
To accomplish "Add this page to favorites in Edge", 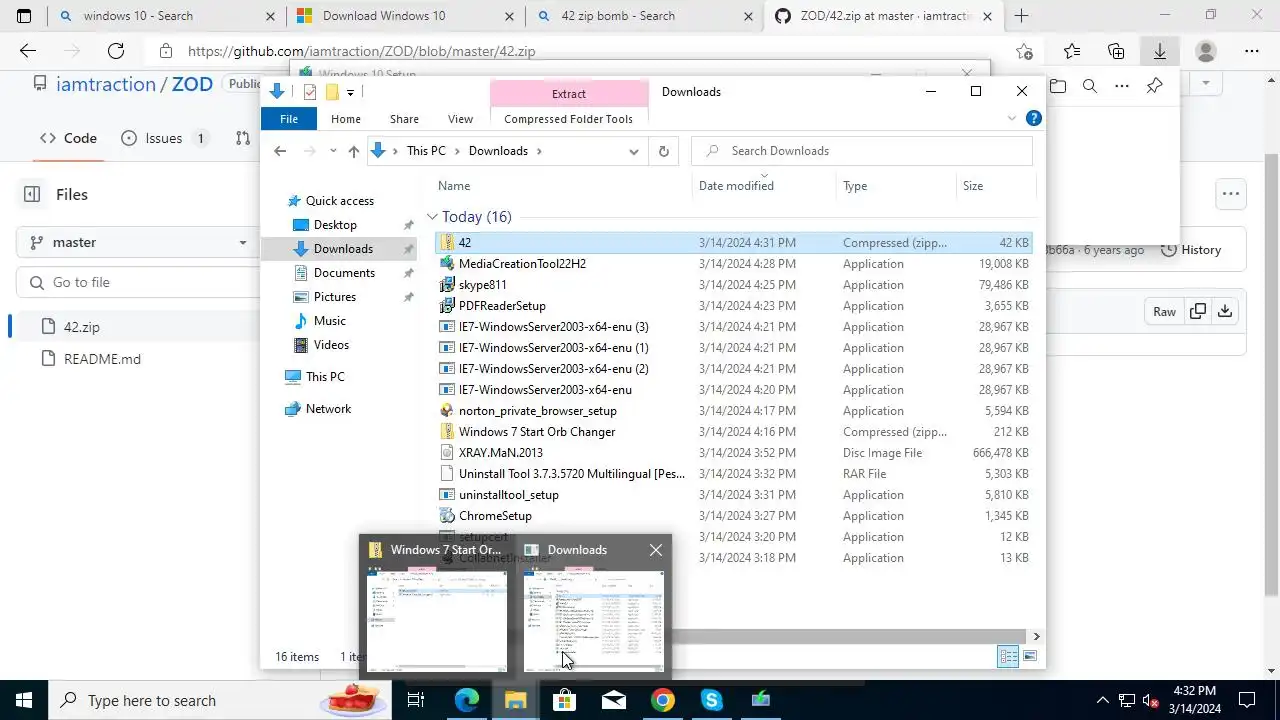I will (x=1024, y=51).
